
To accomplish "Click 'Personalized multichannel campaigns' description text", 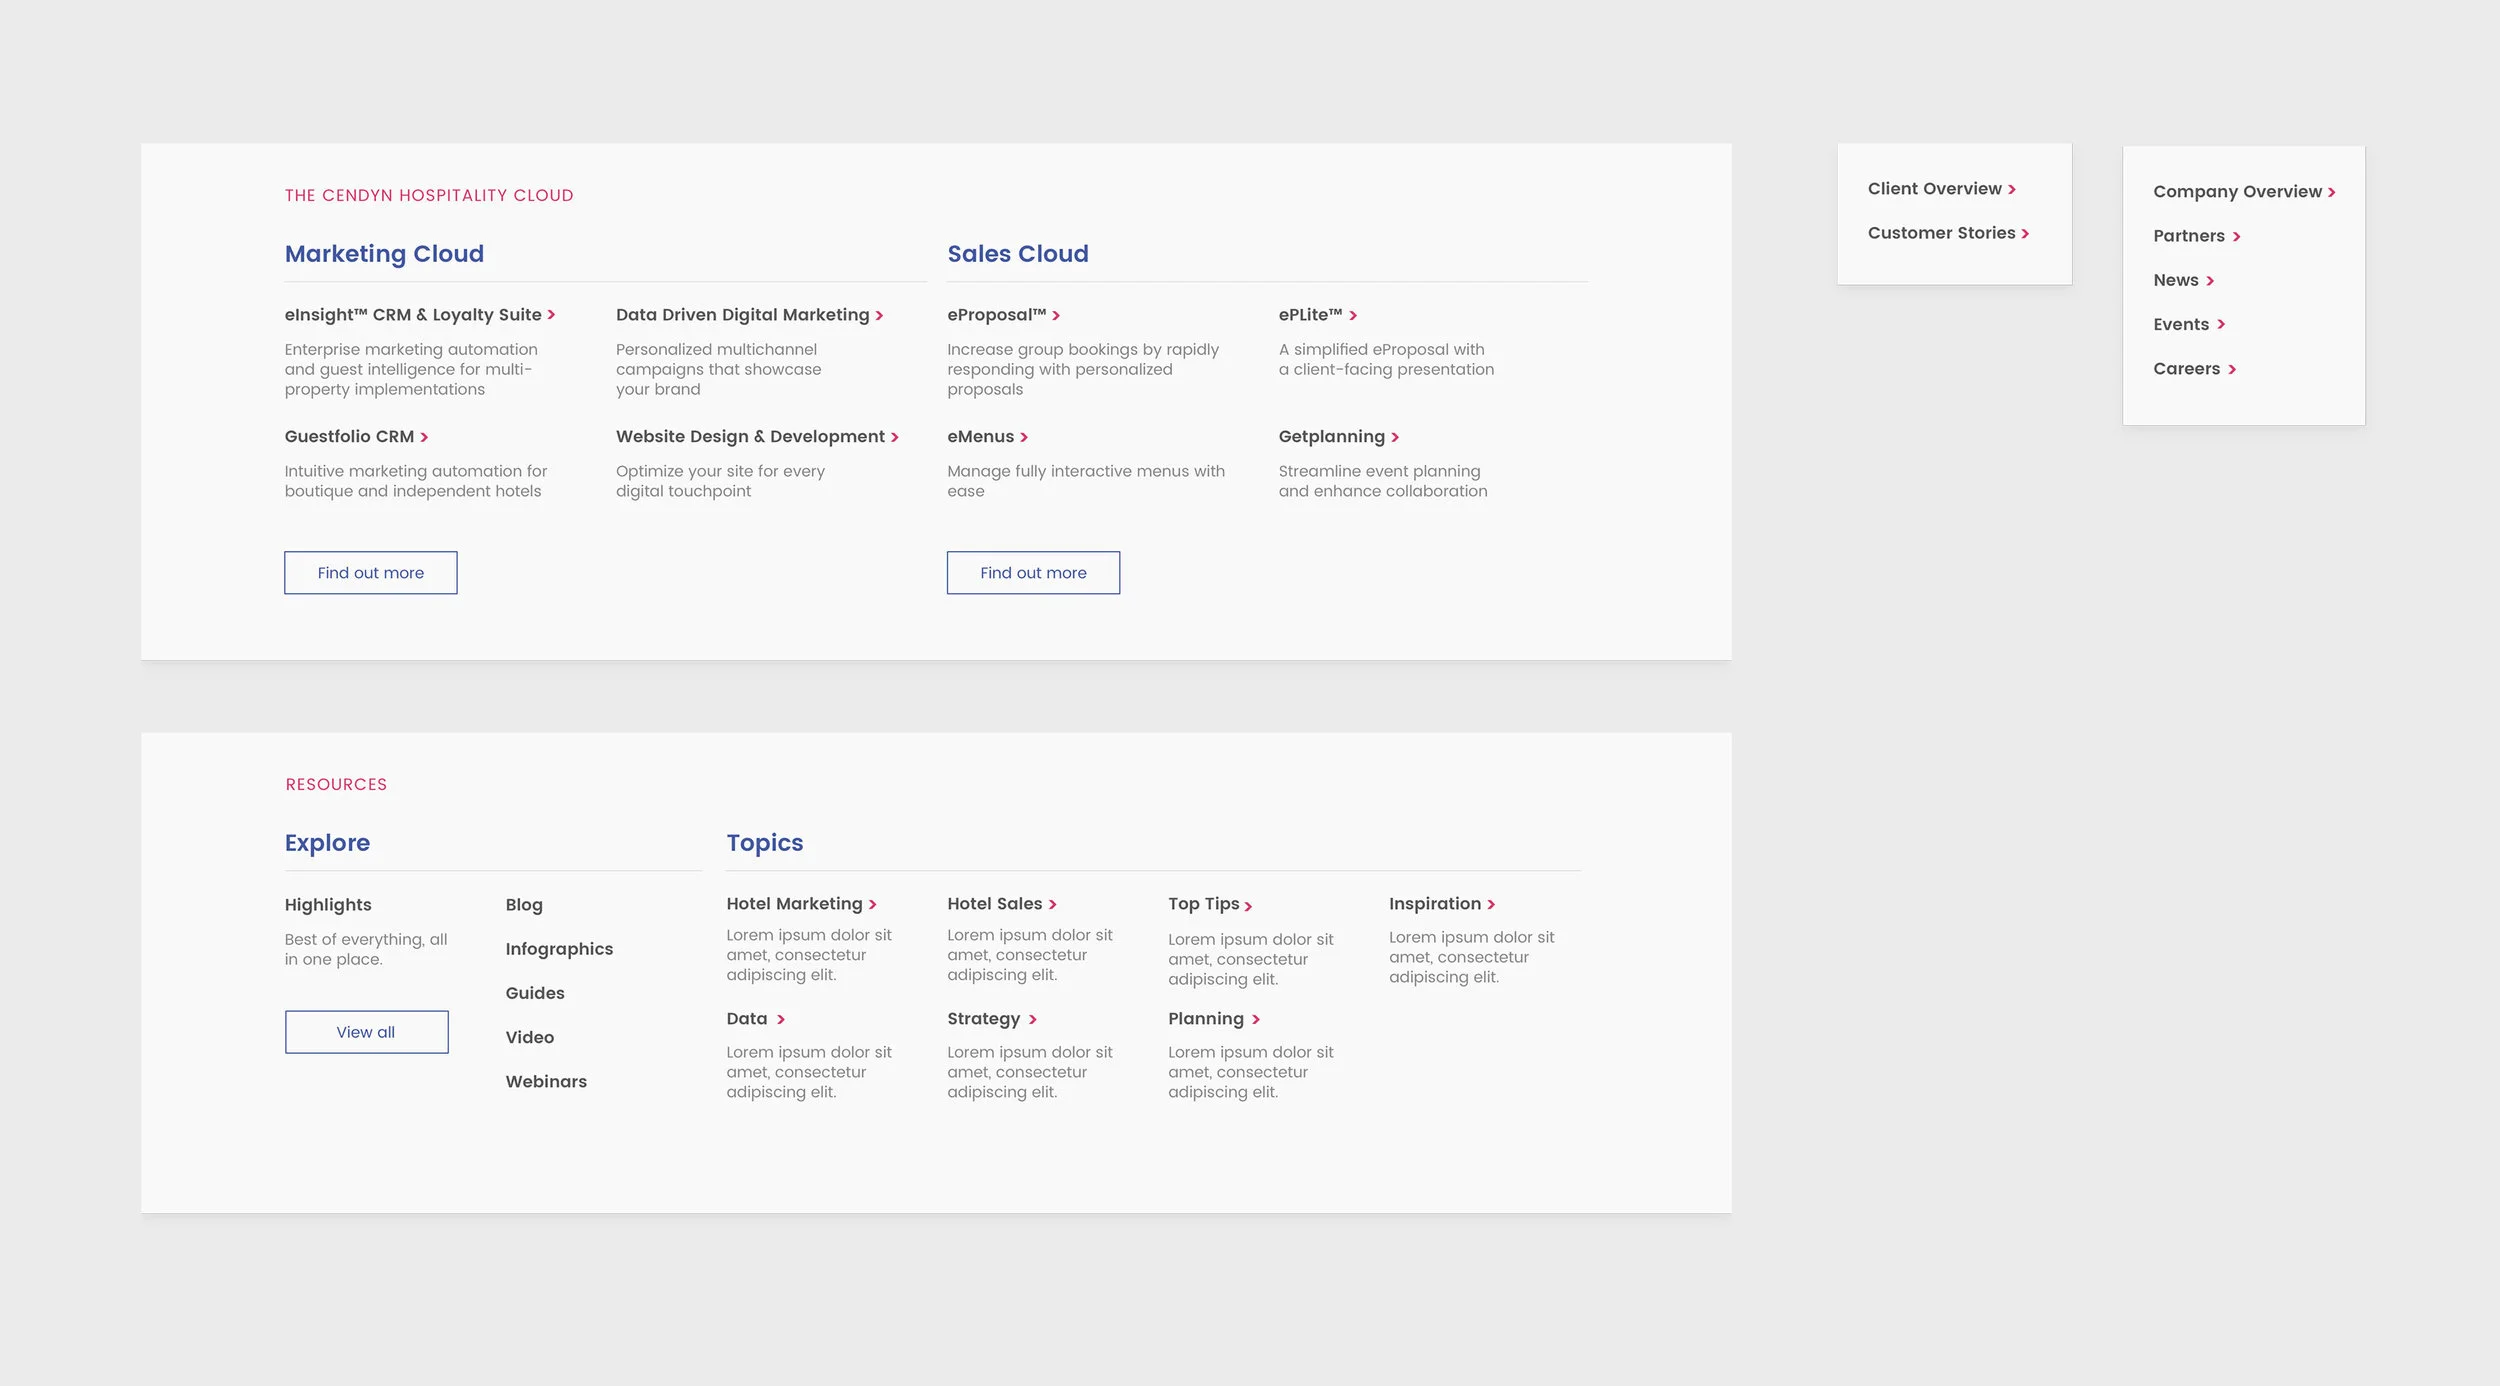I will click(718, 369).
